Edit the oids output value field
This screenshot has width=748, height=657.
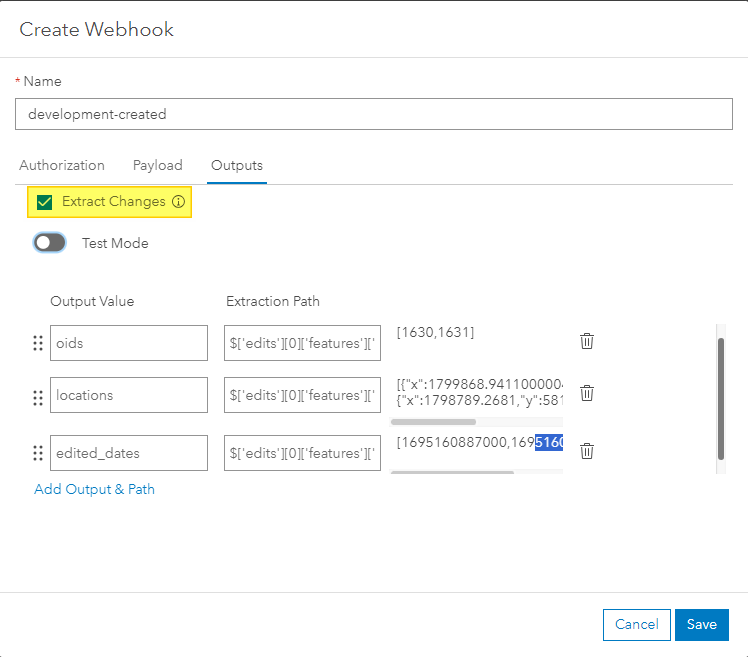click(x=129, y=343)
